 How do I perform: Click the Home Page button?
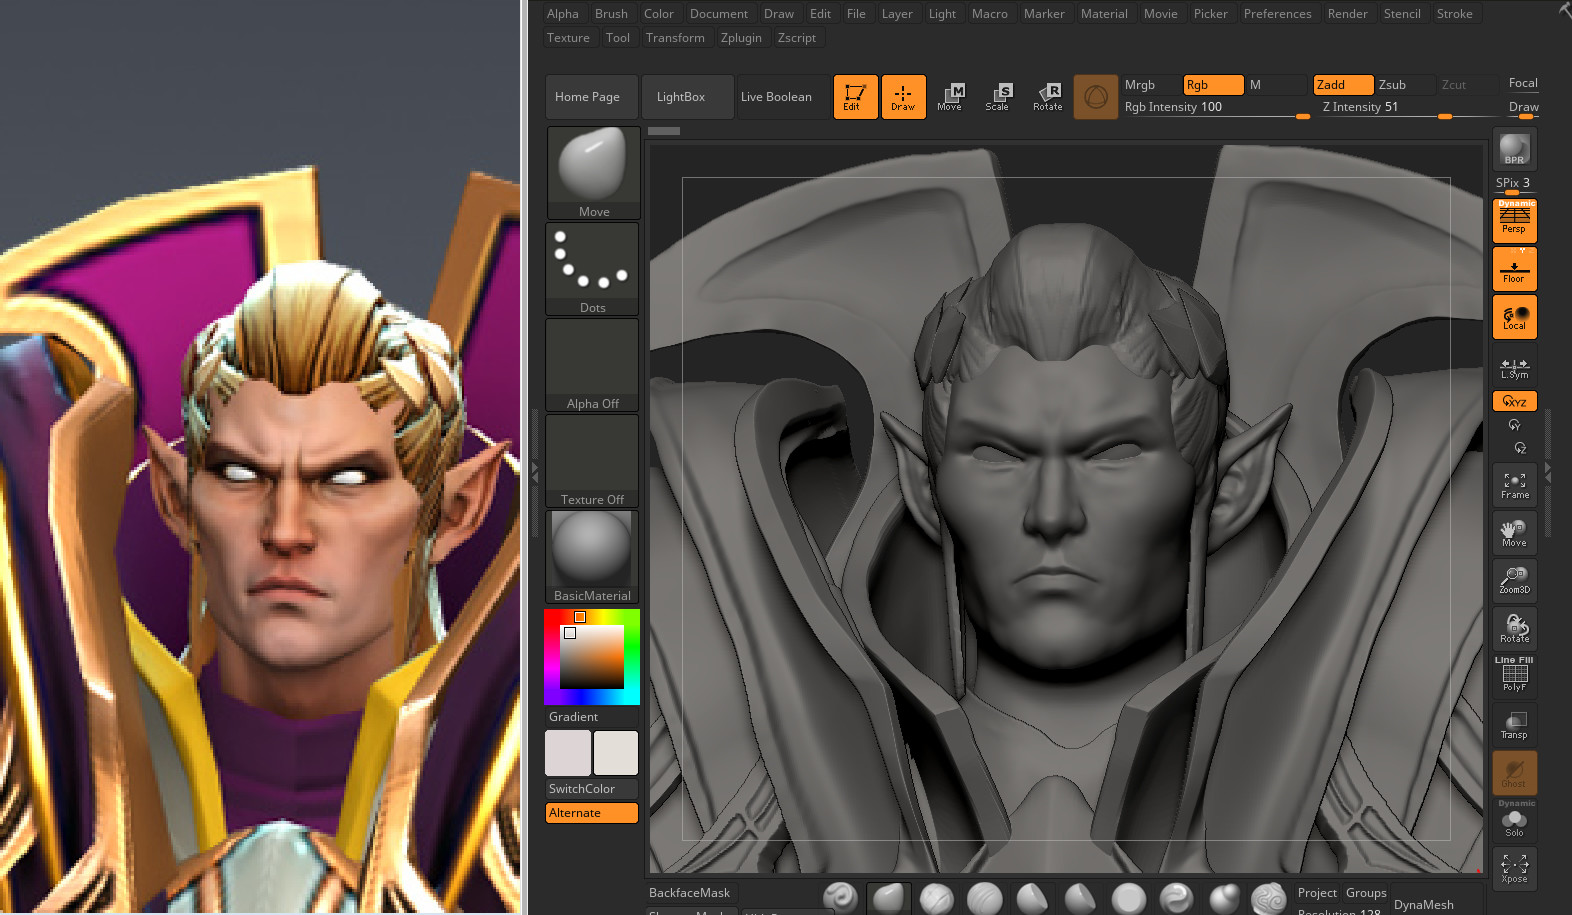click(x=592, y=97)
